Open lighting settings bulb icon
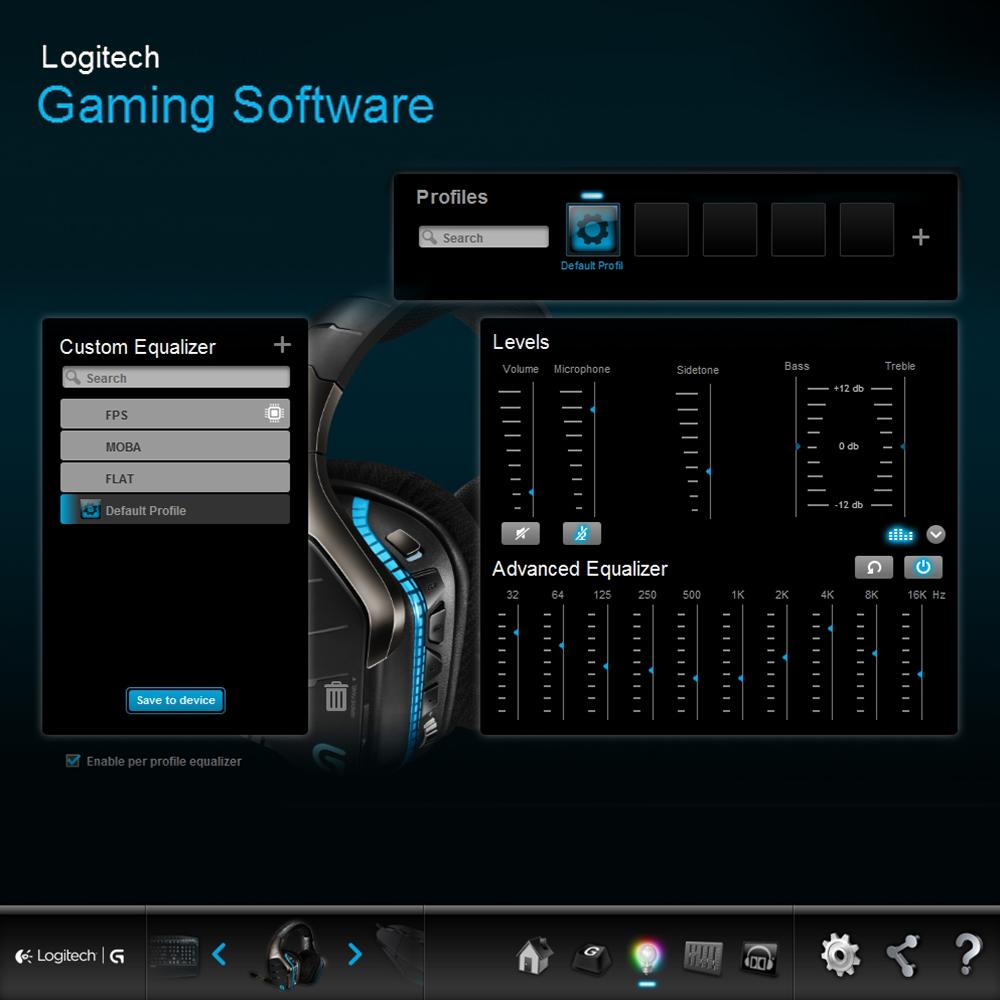Screen dimensions: 1000x1000 (x=647, y=957)
